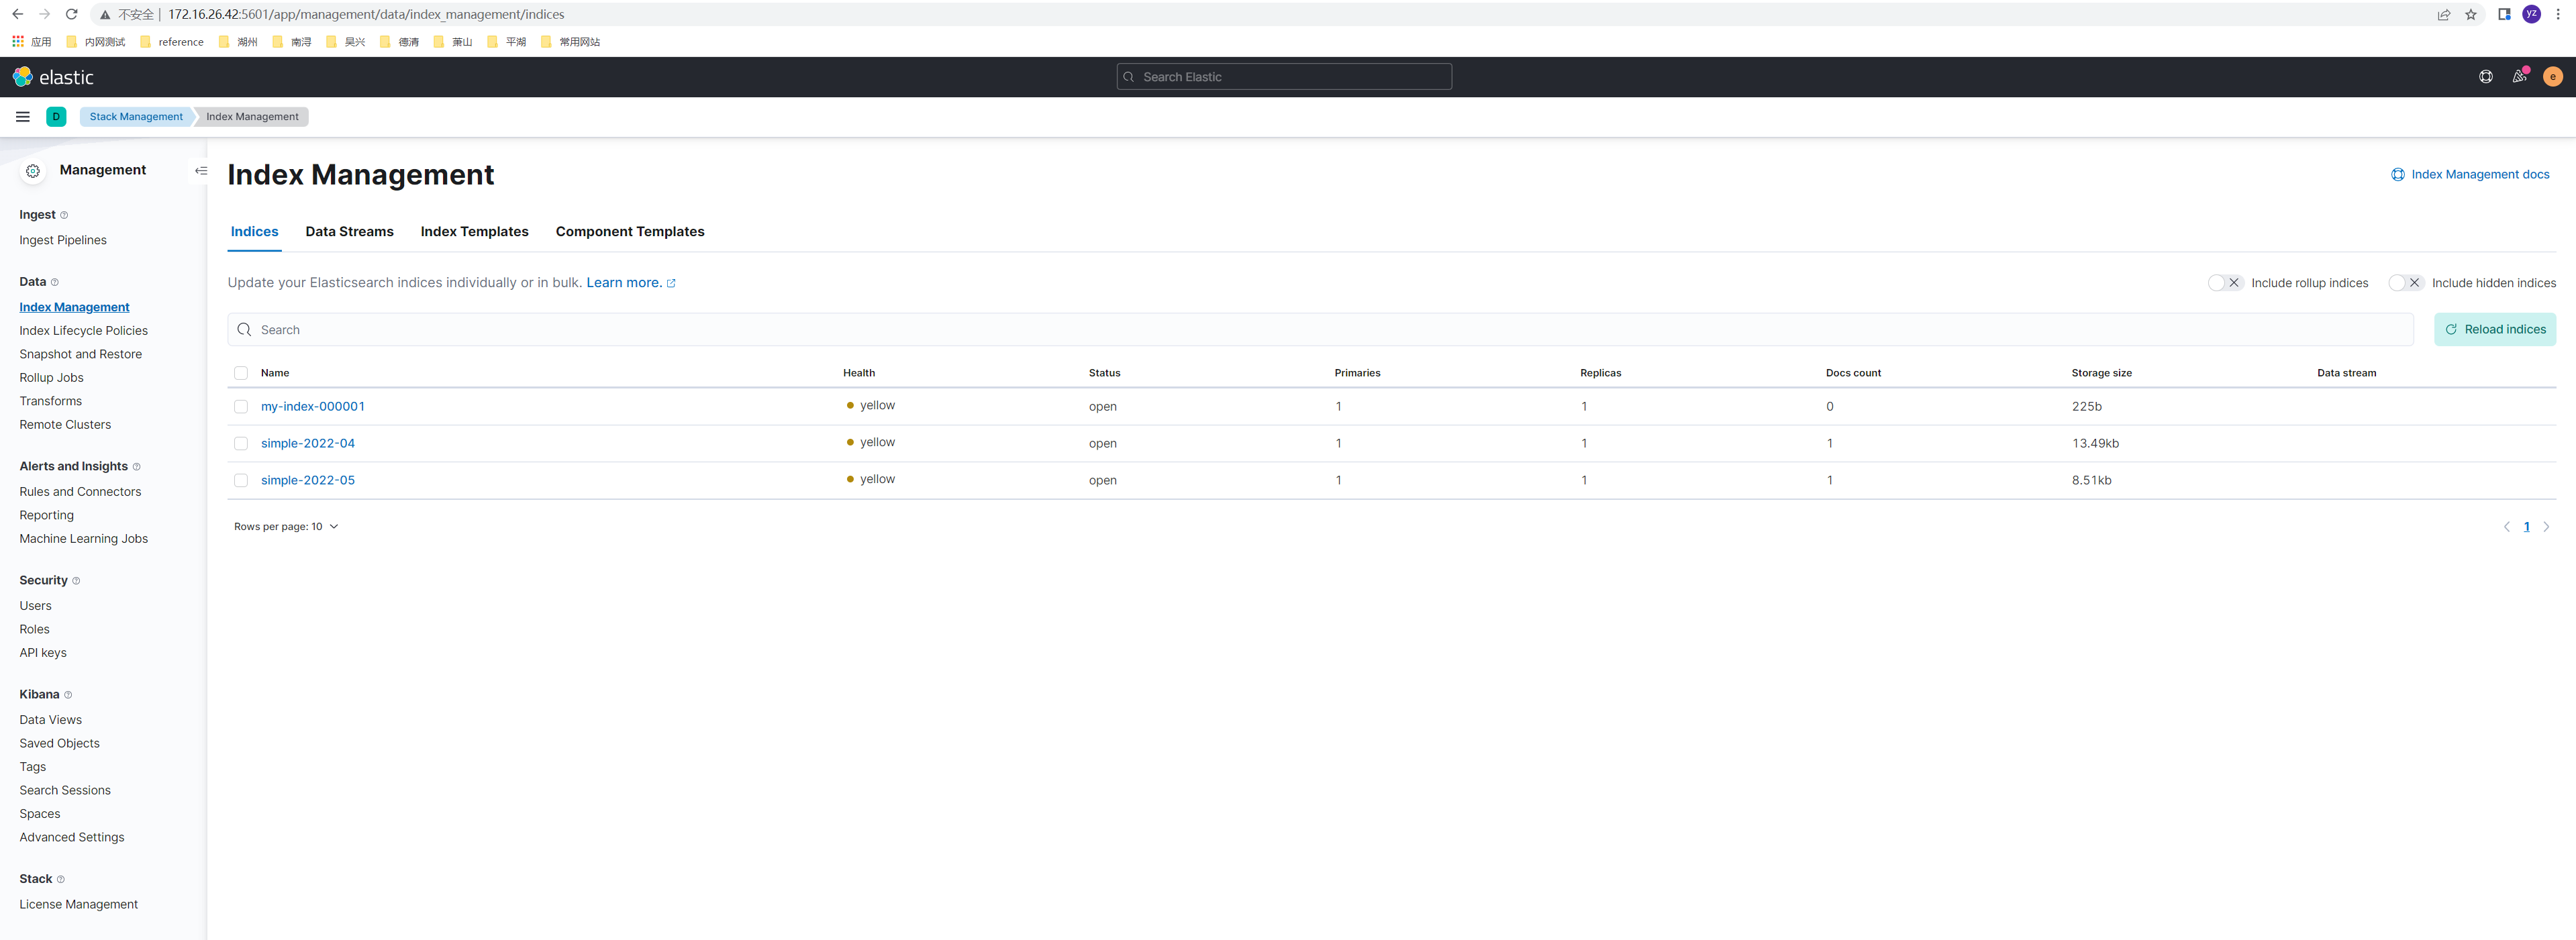Toggle Include rollup indices switch
The height and width of the screenshot is (940, 2576).
(2225, 283)
